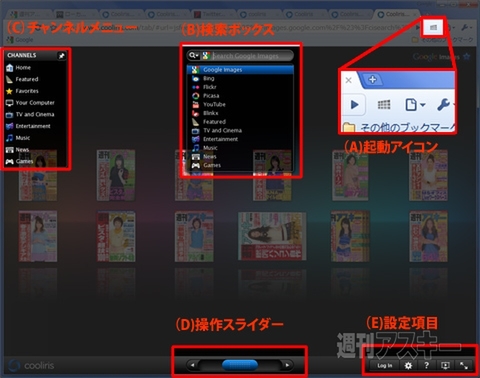The height and width of the screenshot is (378, 480).
Task: Launch Cooliris with the browser toolbar wall icon
Action: pyautogui.click(x=433, y=27)
